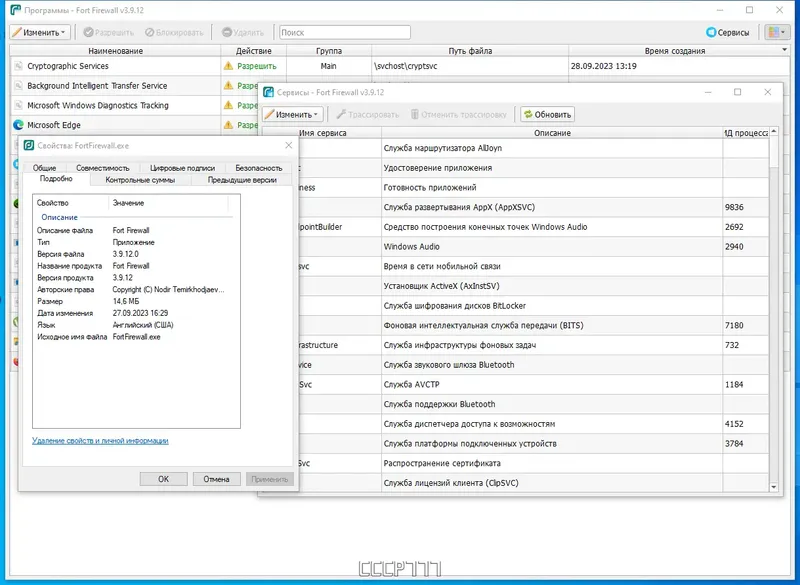800x585 pixels.
Task: Select the Cryptographic Services row
Action: 400,66
